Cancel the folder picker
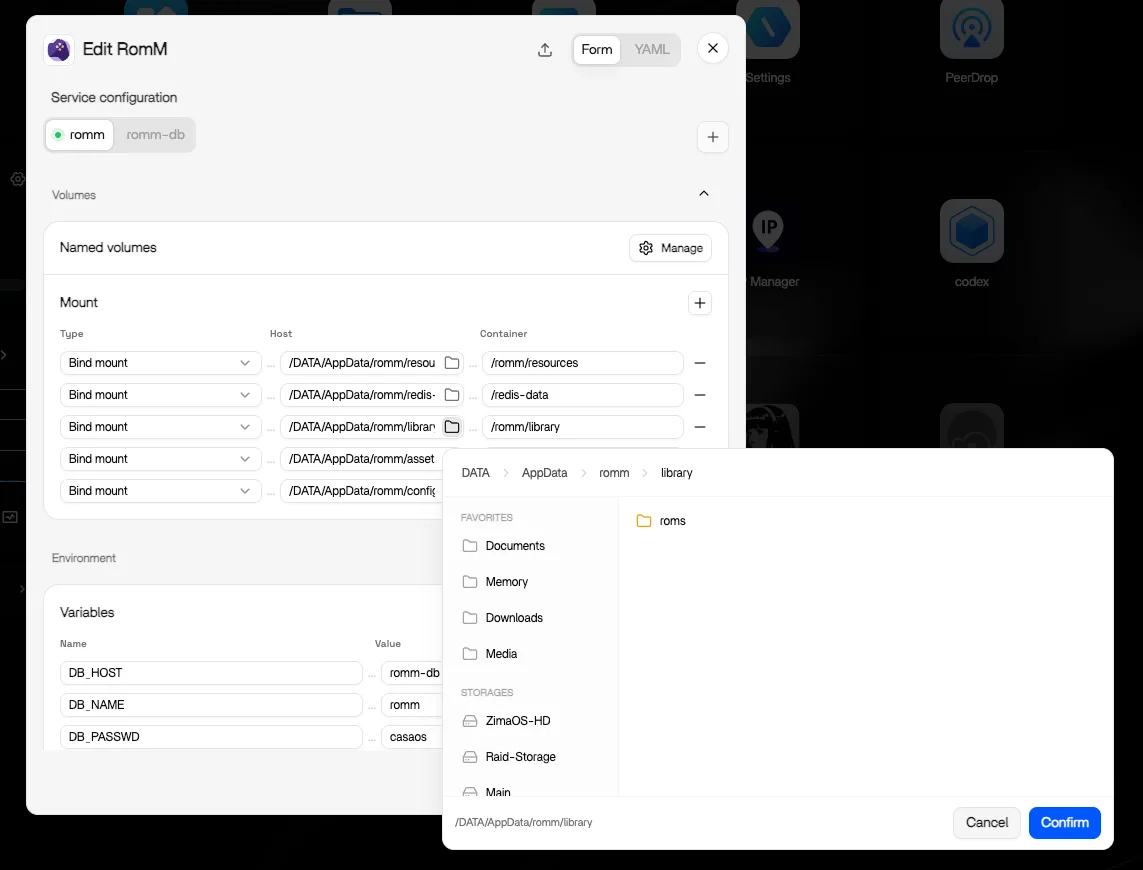Screen dimensions: 1143x870 click(986, 823)
